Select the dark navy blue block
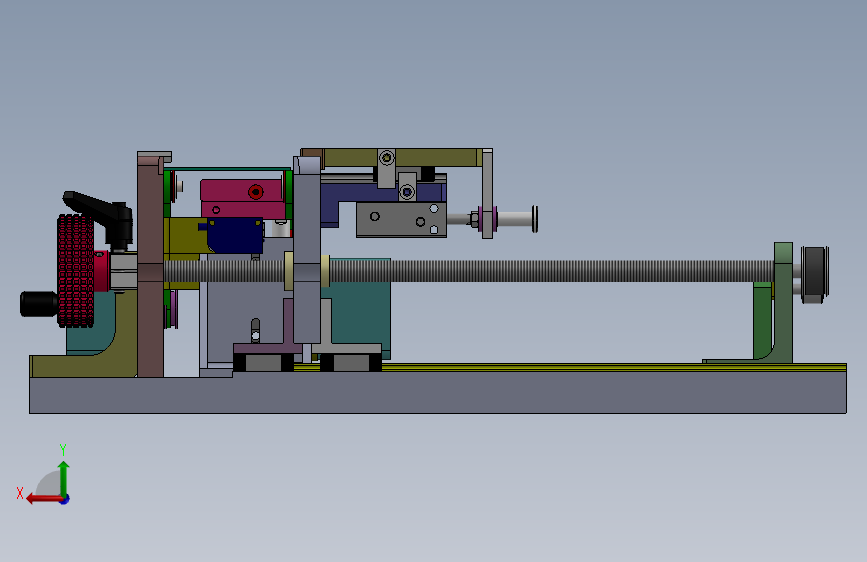 pos(235,235)
